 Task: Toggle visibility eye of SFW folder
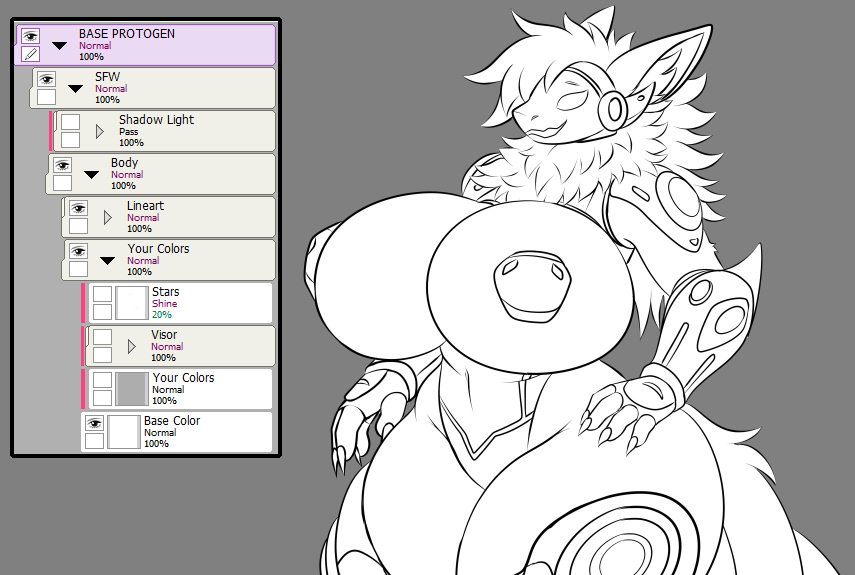pyautogui.click(x=46, y=80)
